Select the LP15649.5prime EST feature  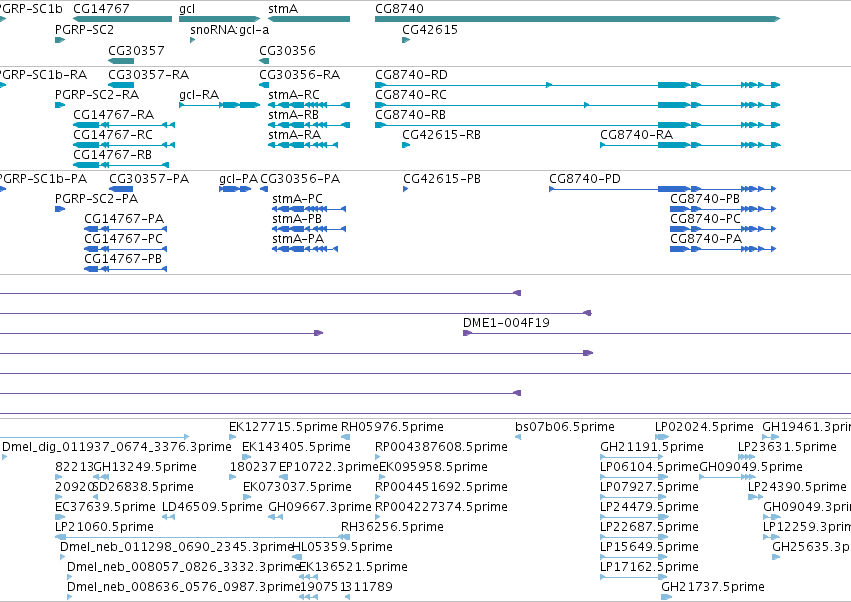click(633, 557)
